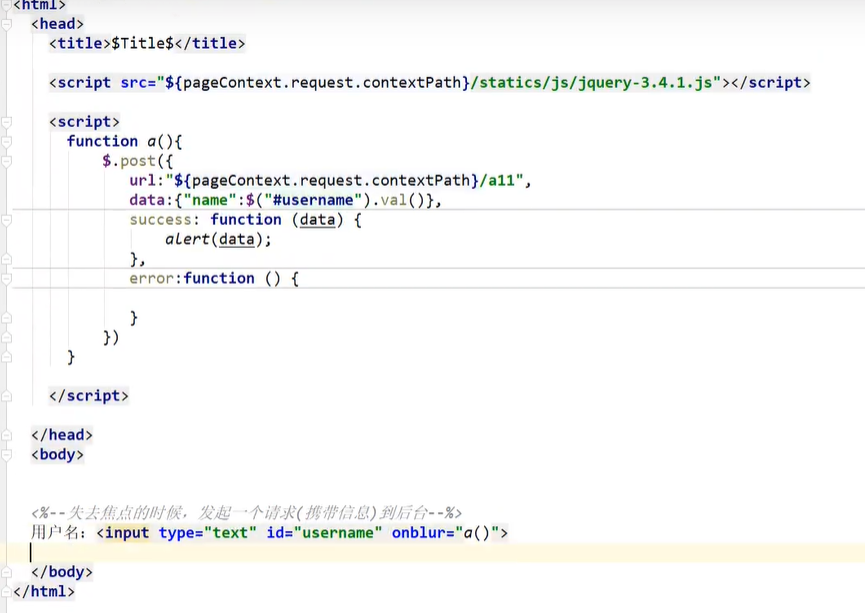Collapse function a() fold marker
The width and height of the screenshot is (865, 613).
[x=7, y=142]
